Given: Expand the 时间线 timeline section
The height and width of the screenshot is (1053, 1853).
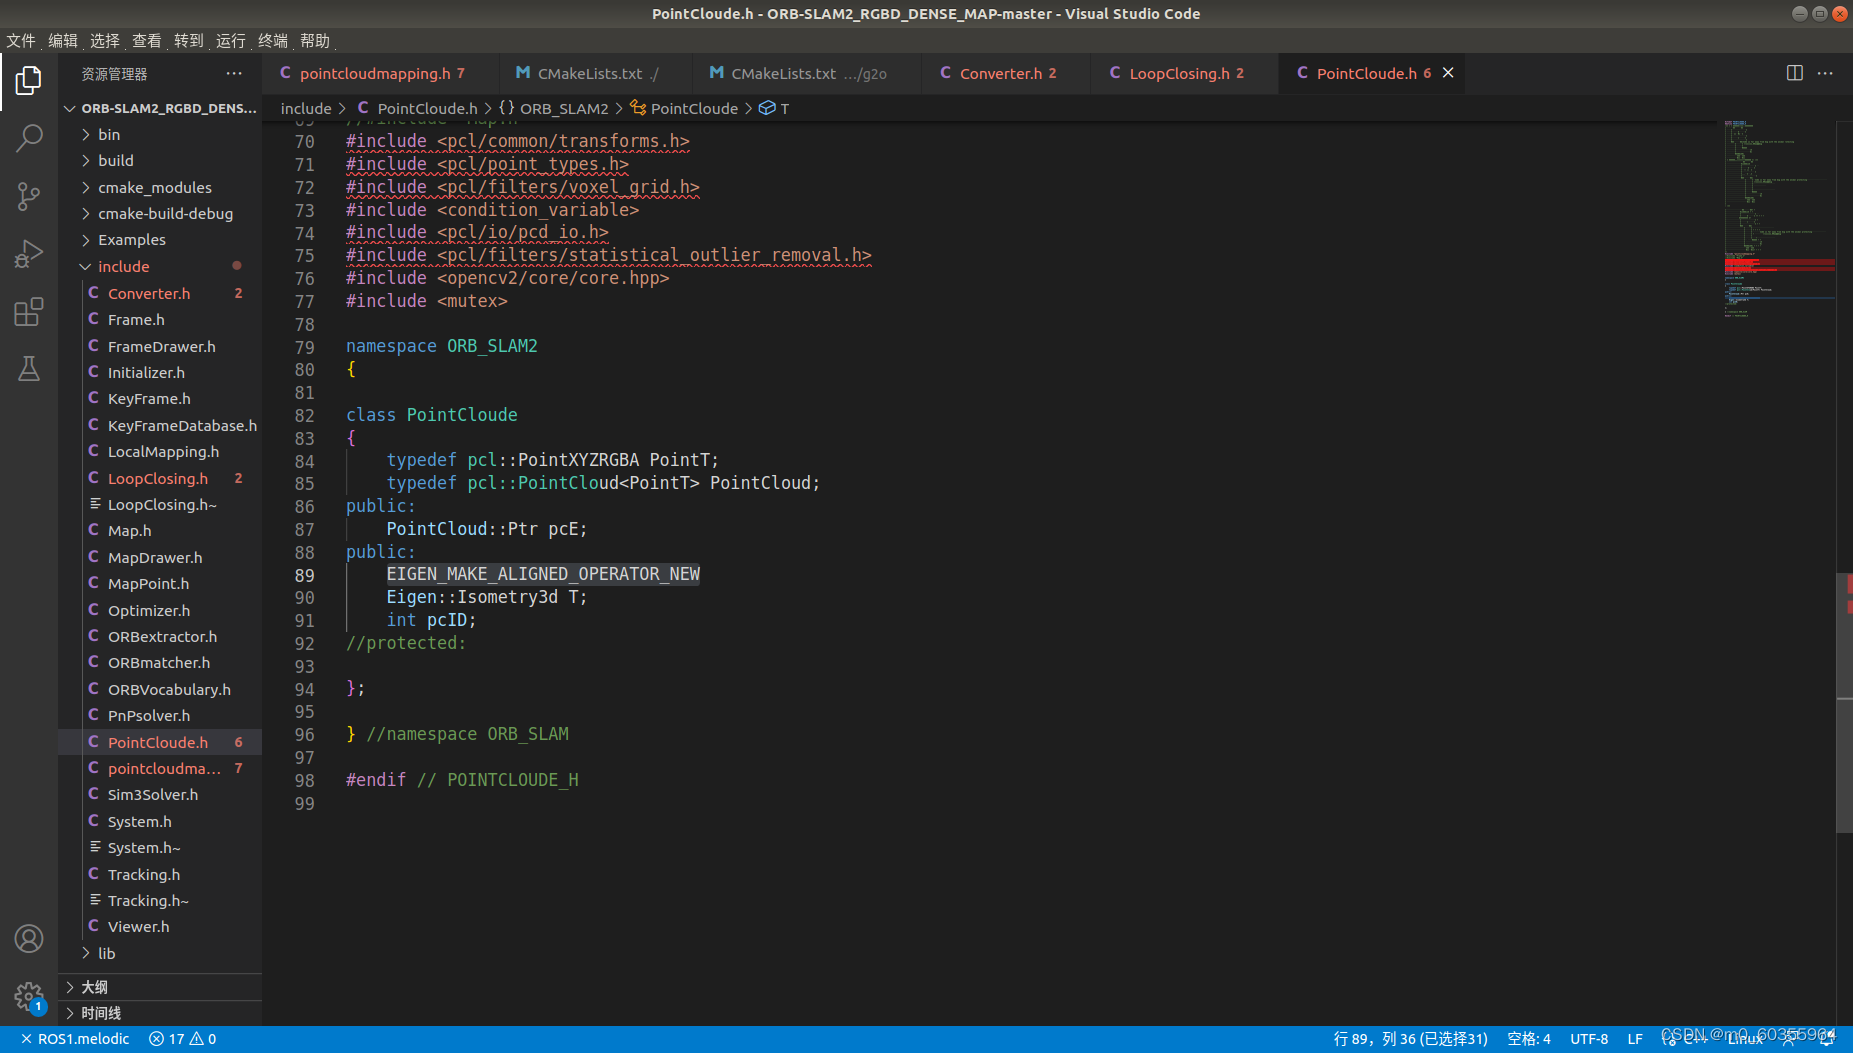Looking at the screenshot, I should pyautogui.click(x=160, y=1013).
